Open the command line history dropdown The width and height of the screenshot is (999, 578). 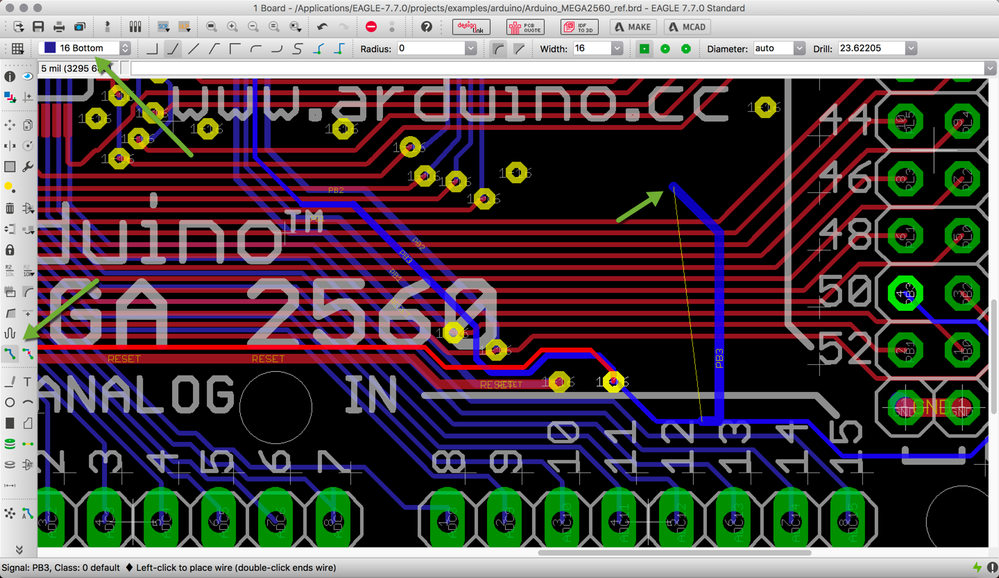[x=989, y=68]
